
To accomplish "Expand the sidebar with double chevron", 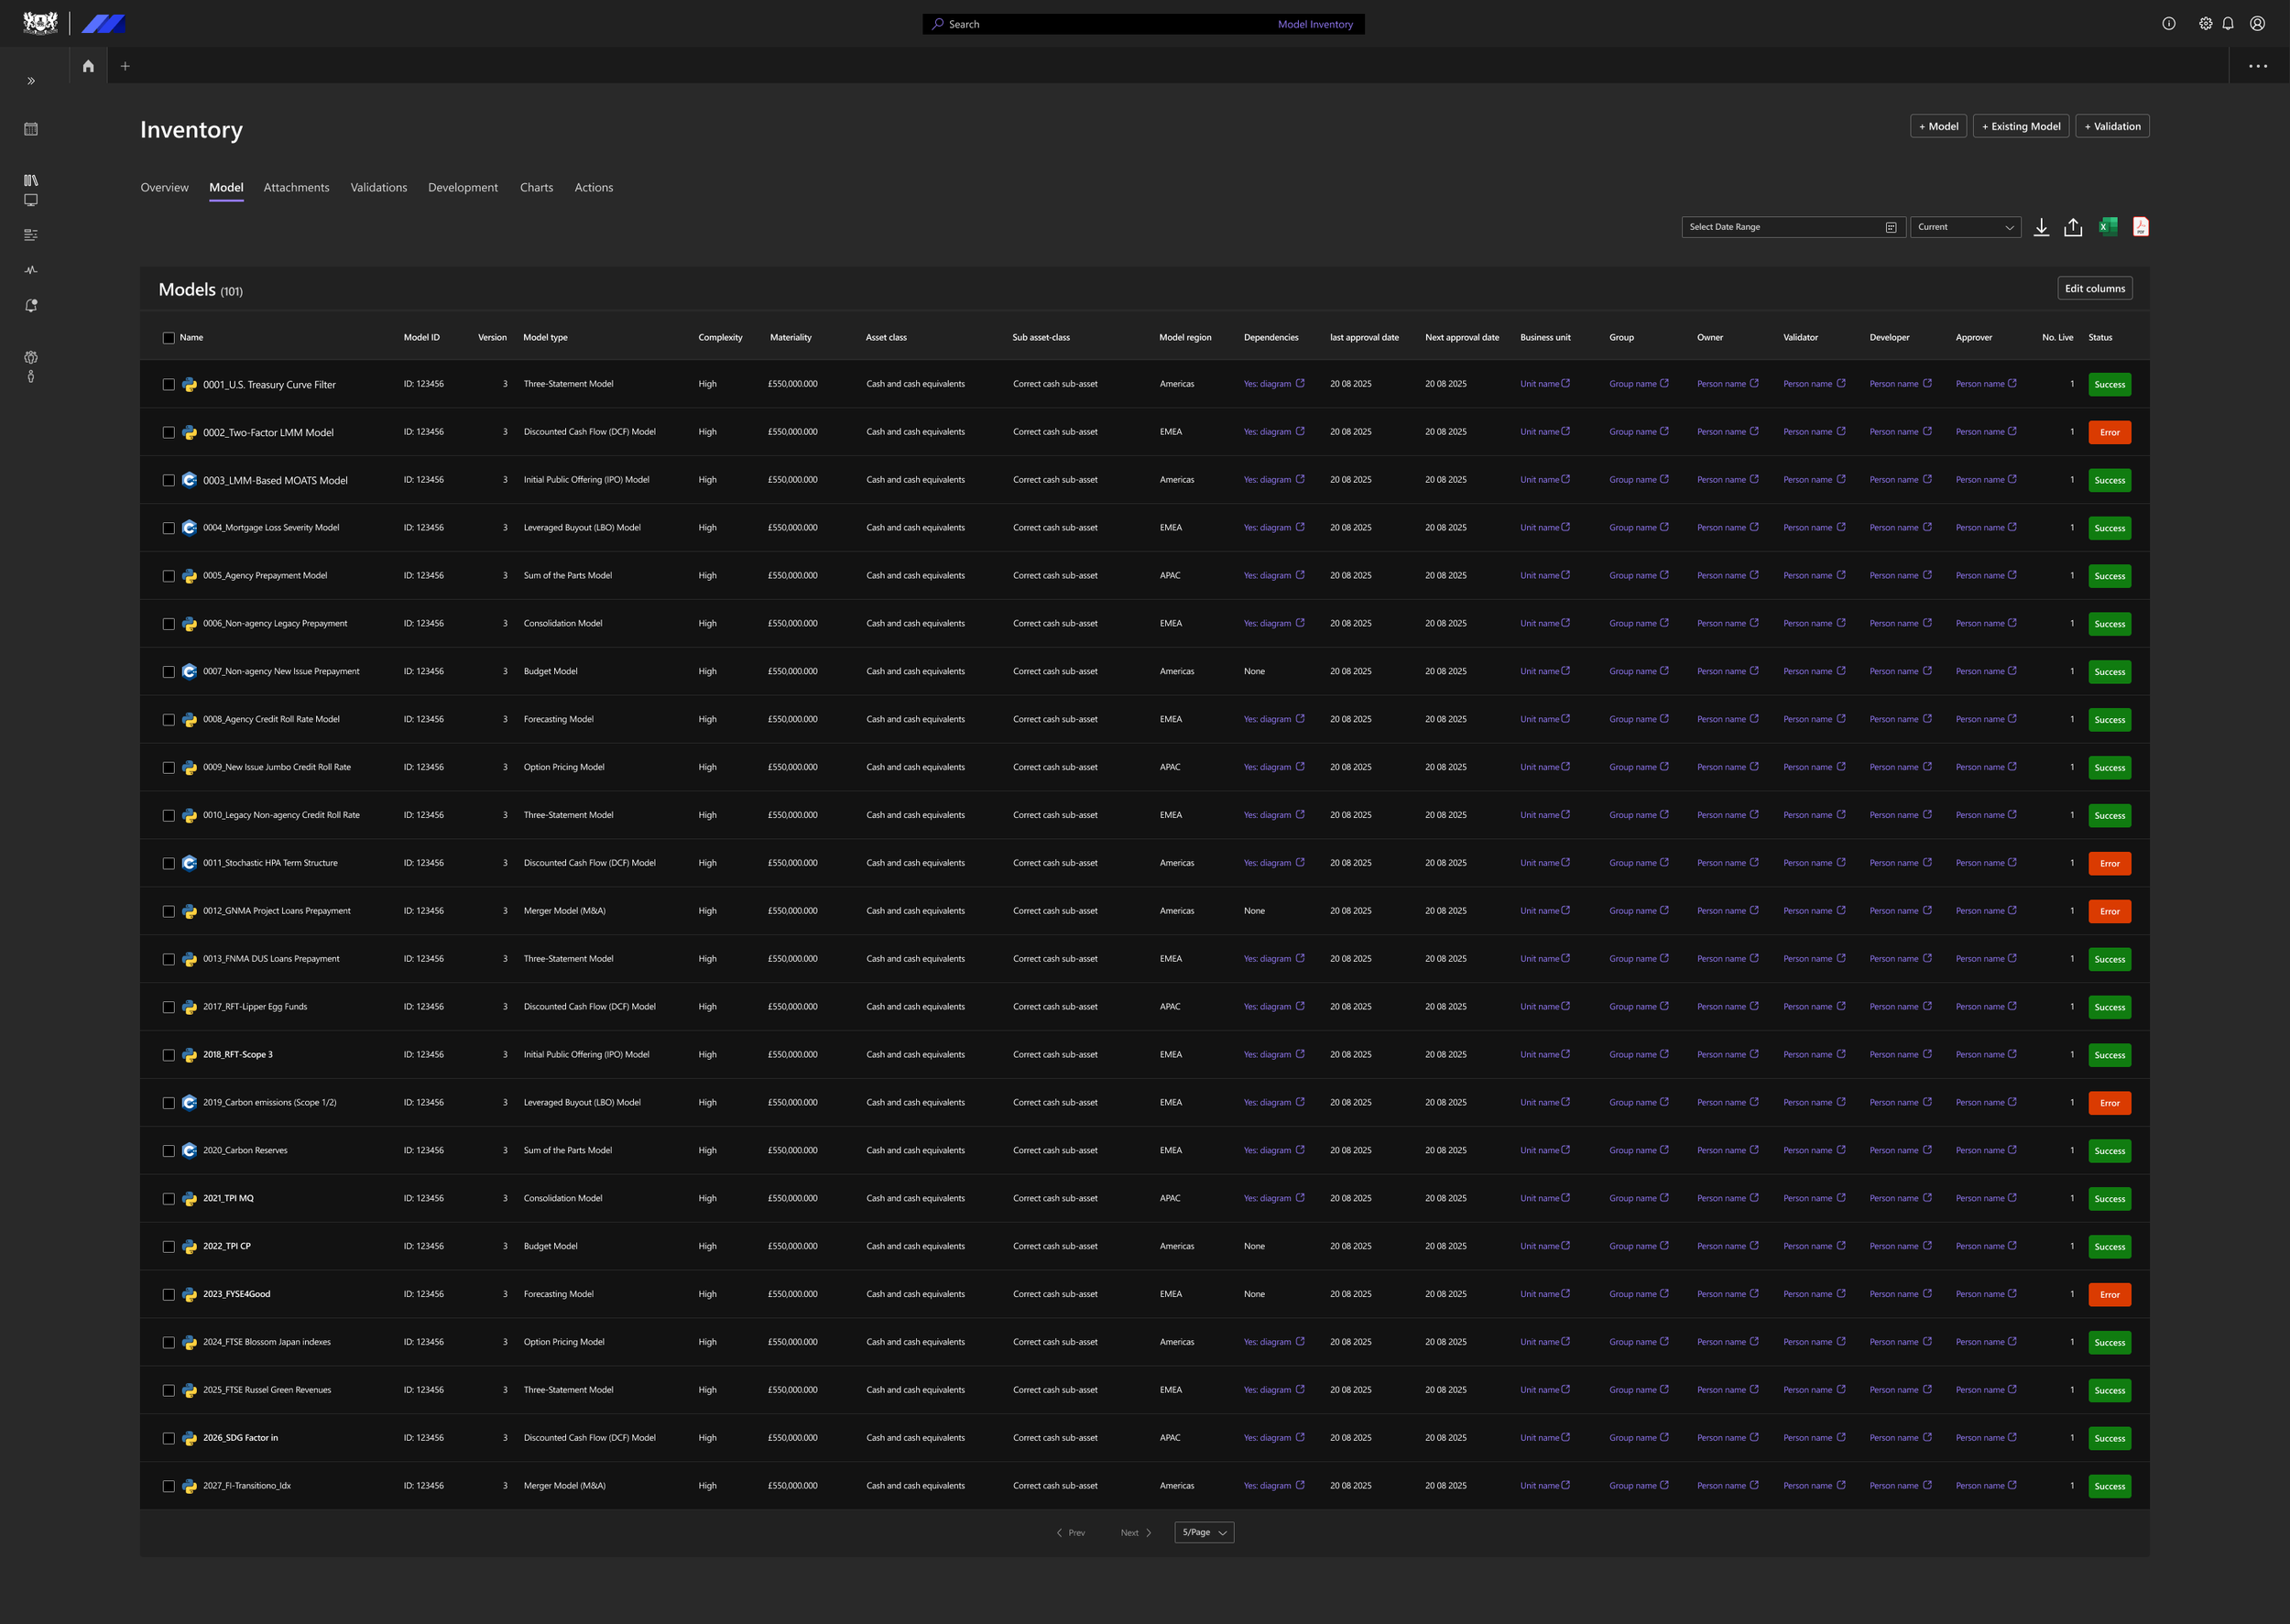I will (x=31, y=81).
